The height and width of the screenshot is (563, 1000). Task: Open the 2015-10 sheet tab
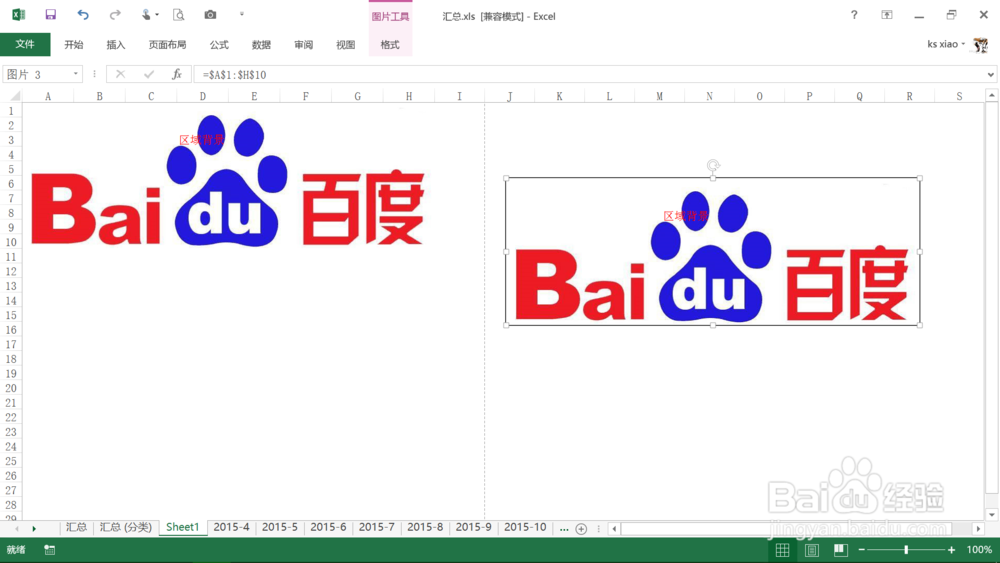526,527
